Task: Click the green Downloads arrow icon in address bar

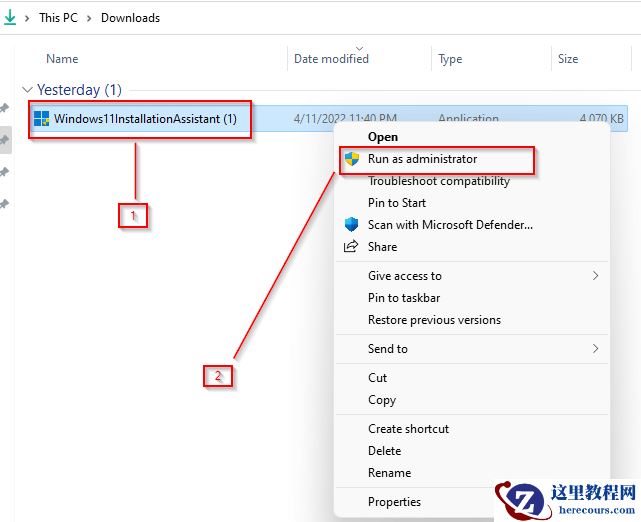Action: (10, 18)
